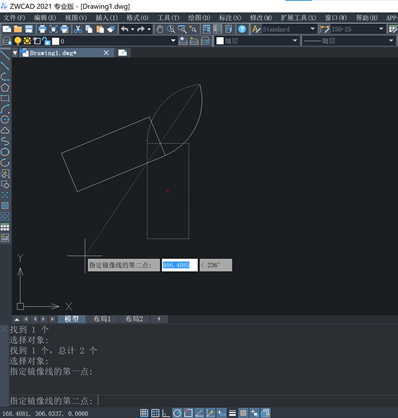
Task: Click the Print icon in toolbar
Action: pyautogui.click(x=42, y=29)
